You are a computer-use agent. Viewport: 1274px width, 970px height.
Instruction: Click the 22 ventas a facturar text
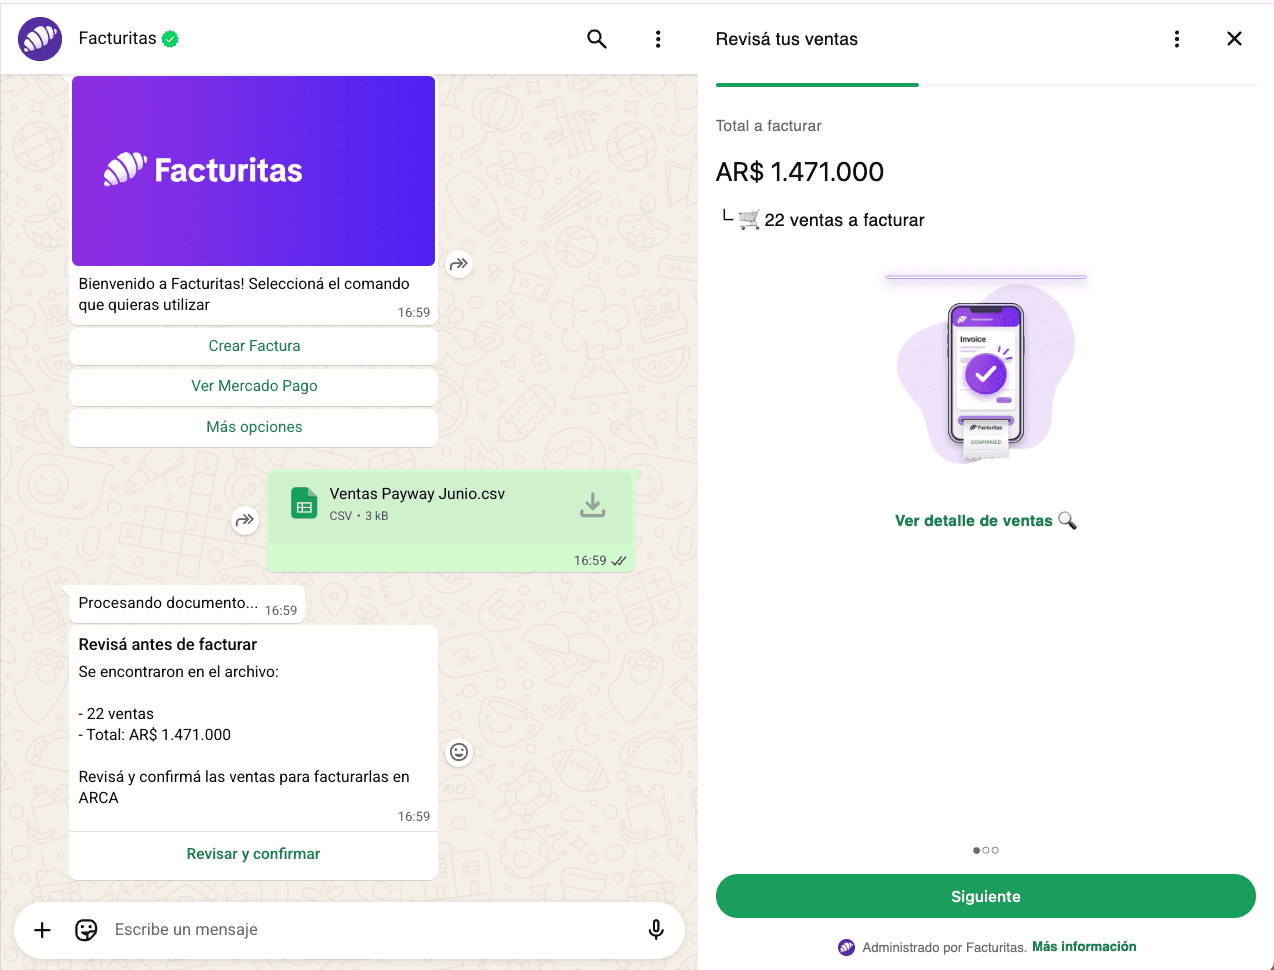tap(845, 220)
